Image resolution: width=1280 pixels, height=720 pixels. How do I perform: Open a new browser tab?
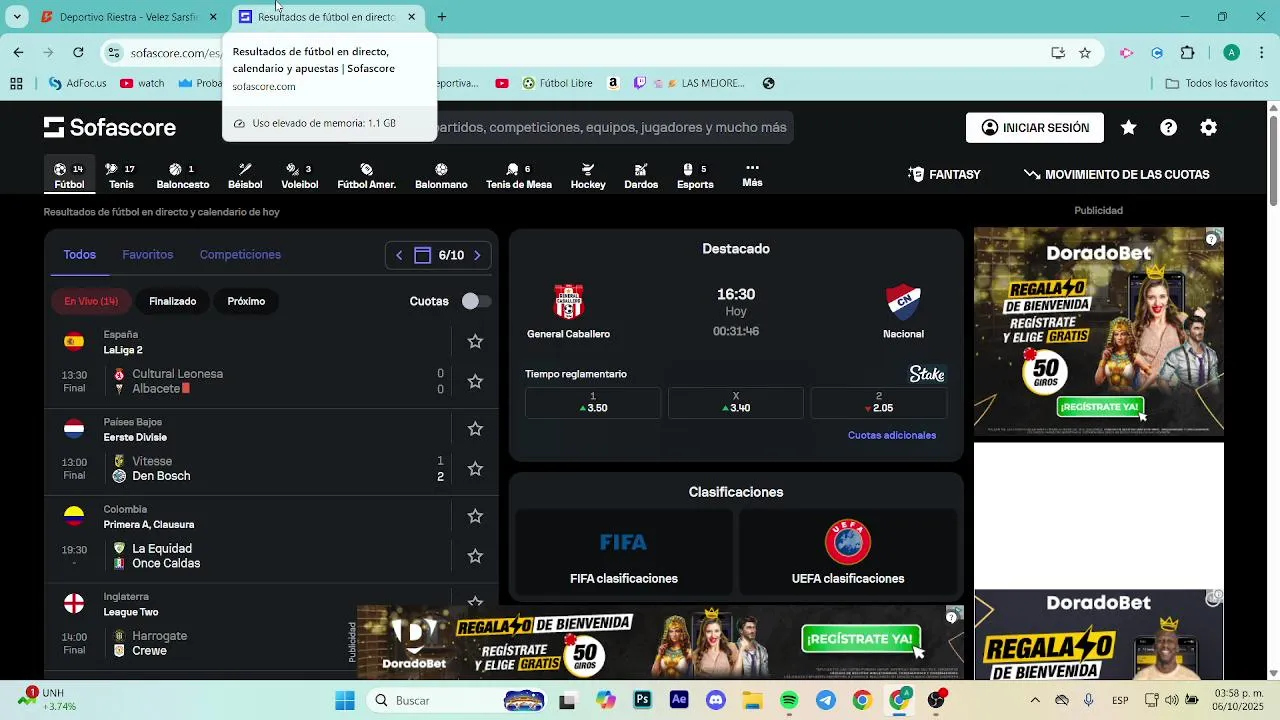click(x=442, y=17)
